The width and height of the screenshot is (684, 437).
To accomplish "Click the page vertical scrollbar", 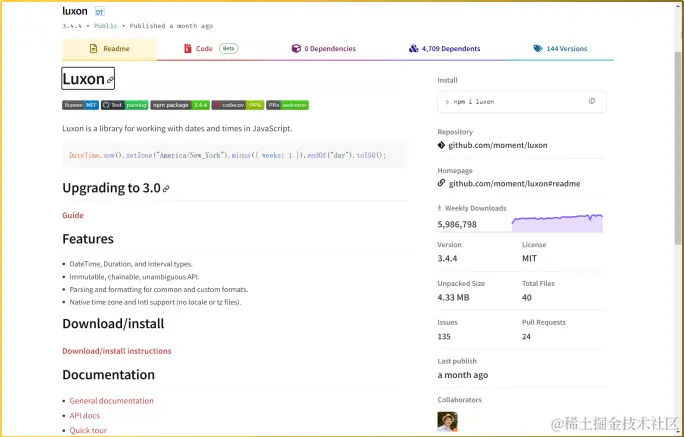I will 678,148.
